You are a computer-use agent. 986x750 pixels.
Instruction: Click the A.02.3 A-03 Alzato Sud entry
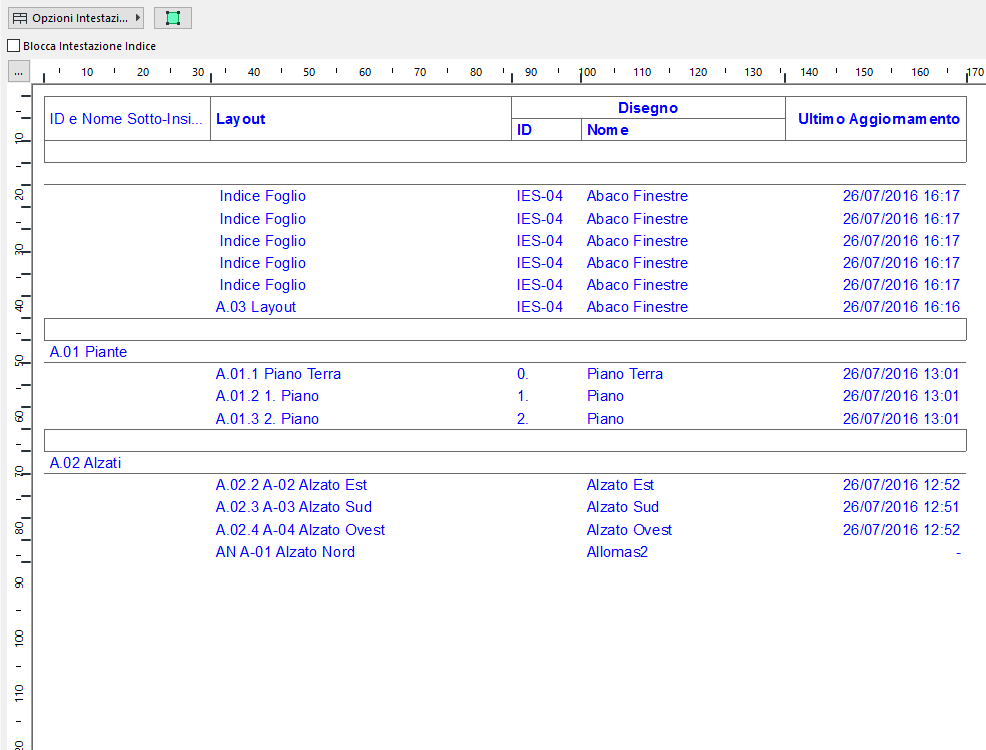pos(294,507)
